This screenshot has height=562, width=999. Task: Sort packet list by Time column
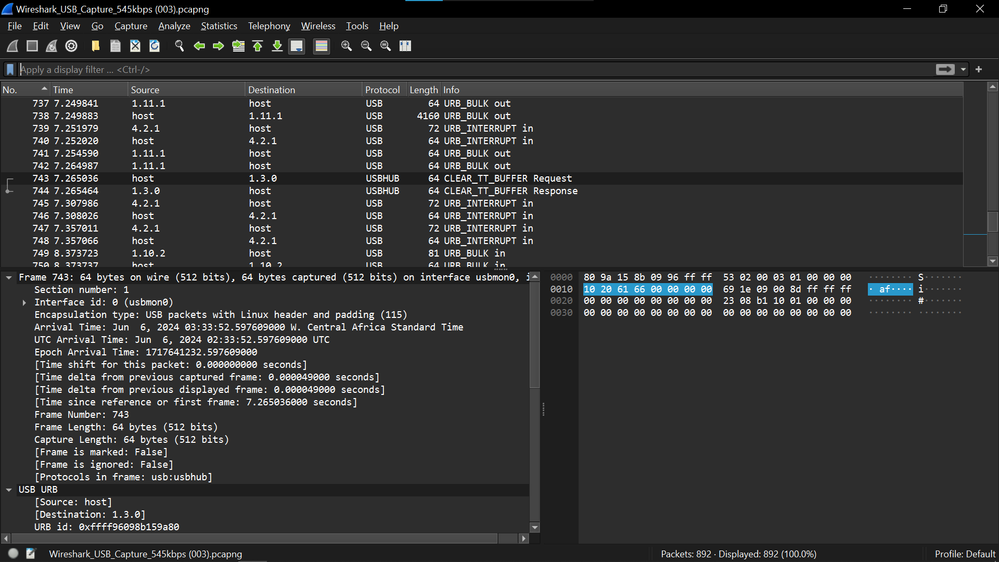point(89,90)
